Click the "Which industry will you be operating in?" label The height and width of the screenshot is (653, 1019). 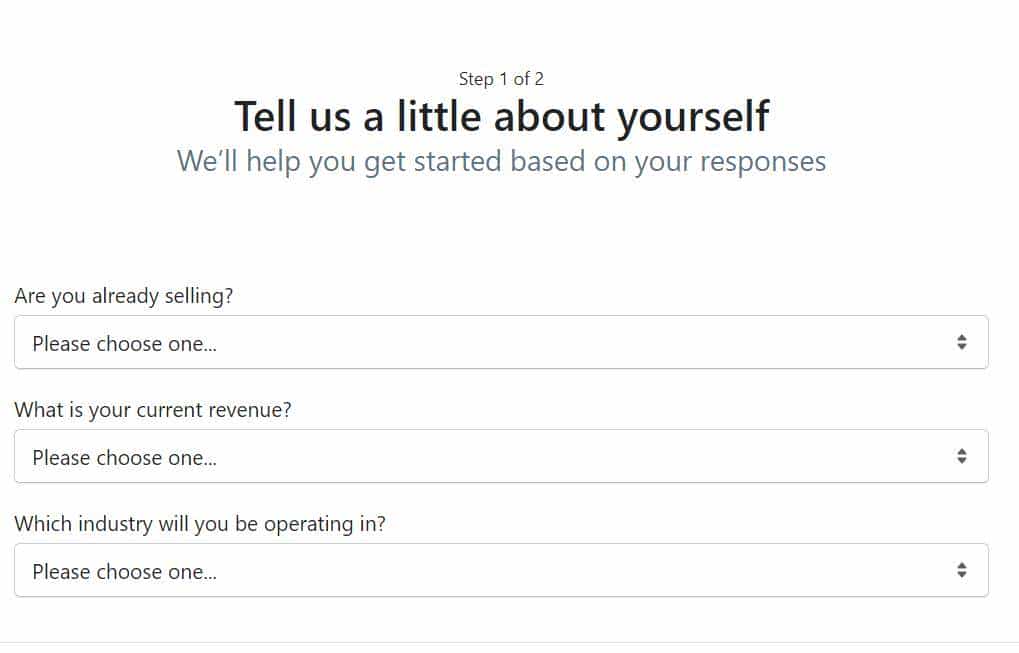pyautogui.click(x=200, y=524)
